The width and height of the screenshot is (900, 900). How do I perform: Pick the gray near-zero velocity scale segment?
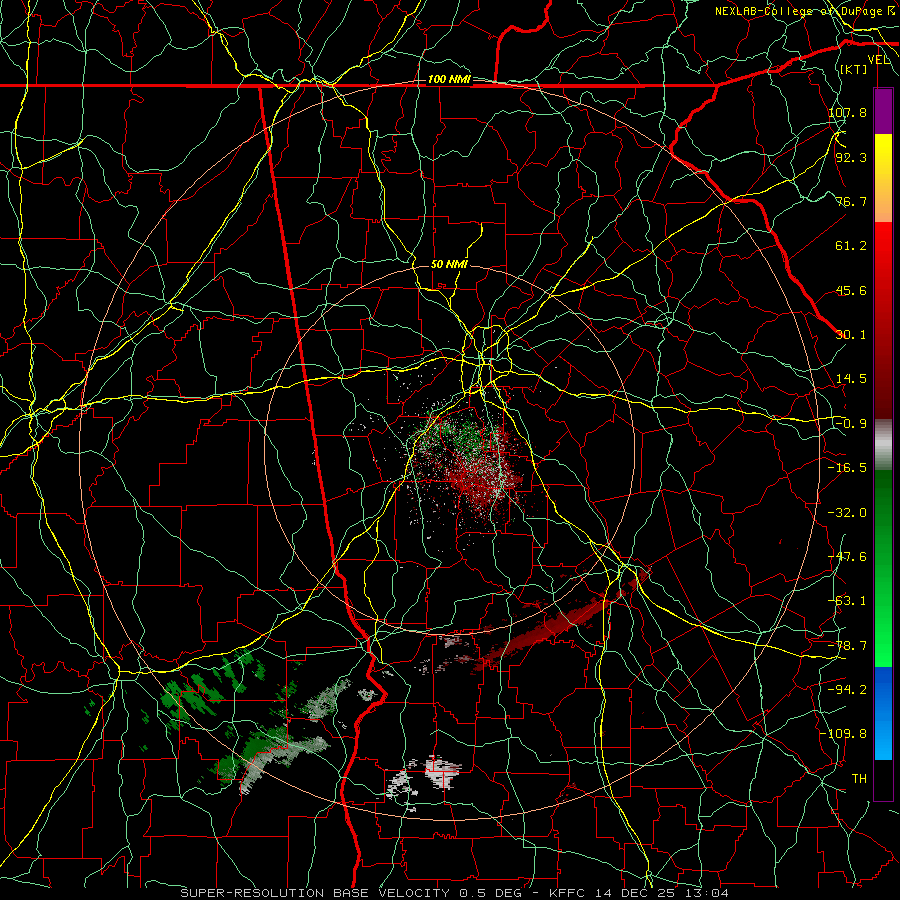tap(883, 444)
